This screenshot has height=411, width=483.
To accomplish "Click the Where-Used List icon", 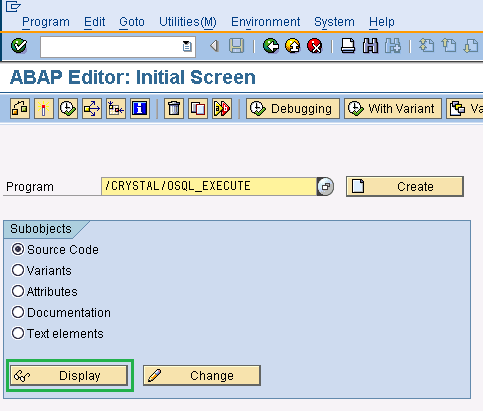I will pos(92,108).
